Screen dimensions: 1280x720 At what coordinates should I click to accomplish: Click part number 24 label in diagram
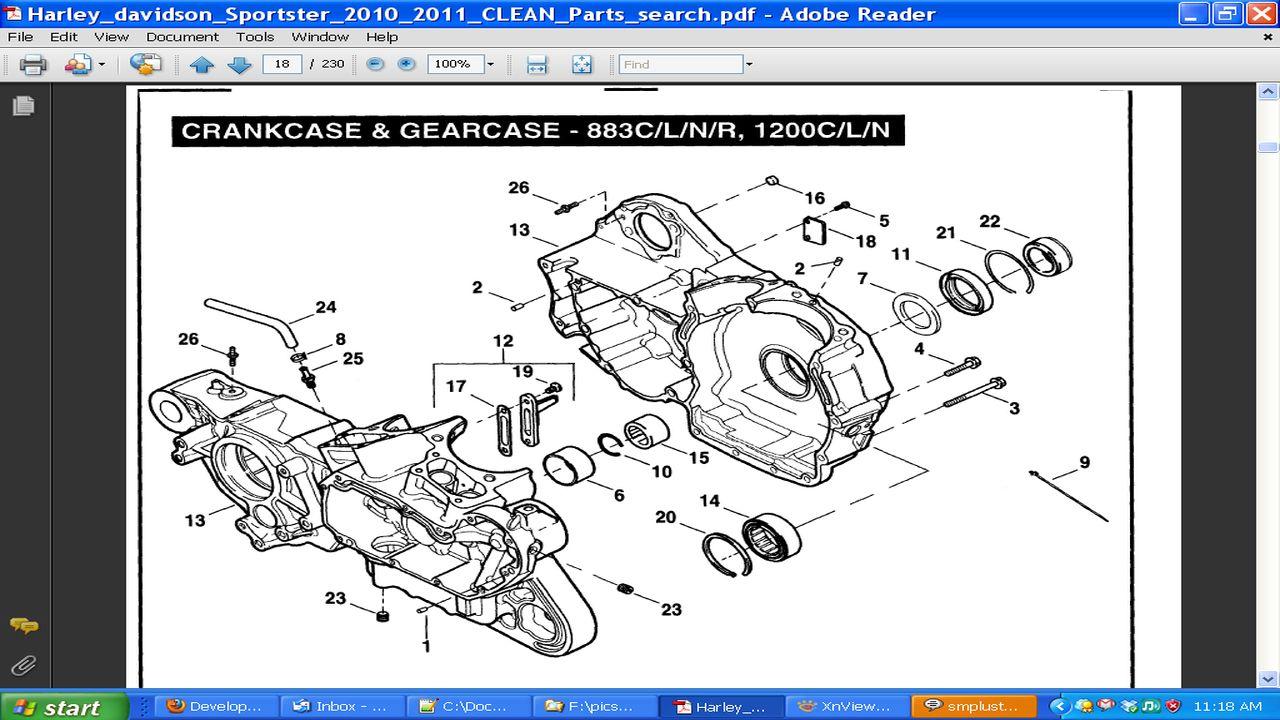pos(326,307)
